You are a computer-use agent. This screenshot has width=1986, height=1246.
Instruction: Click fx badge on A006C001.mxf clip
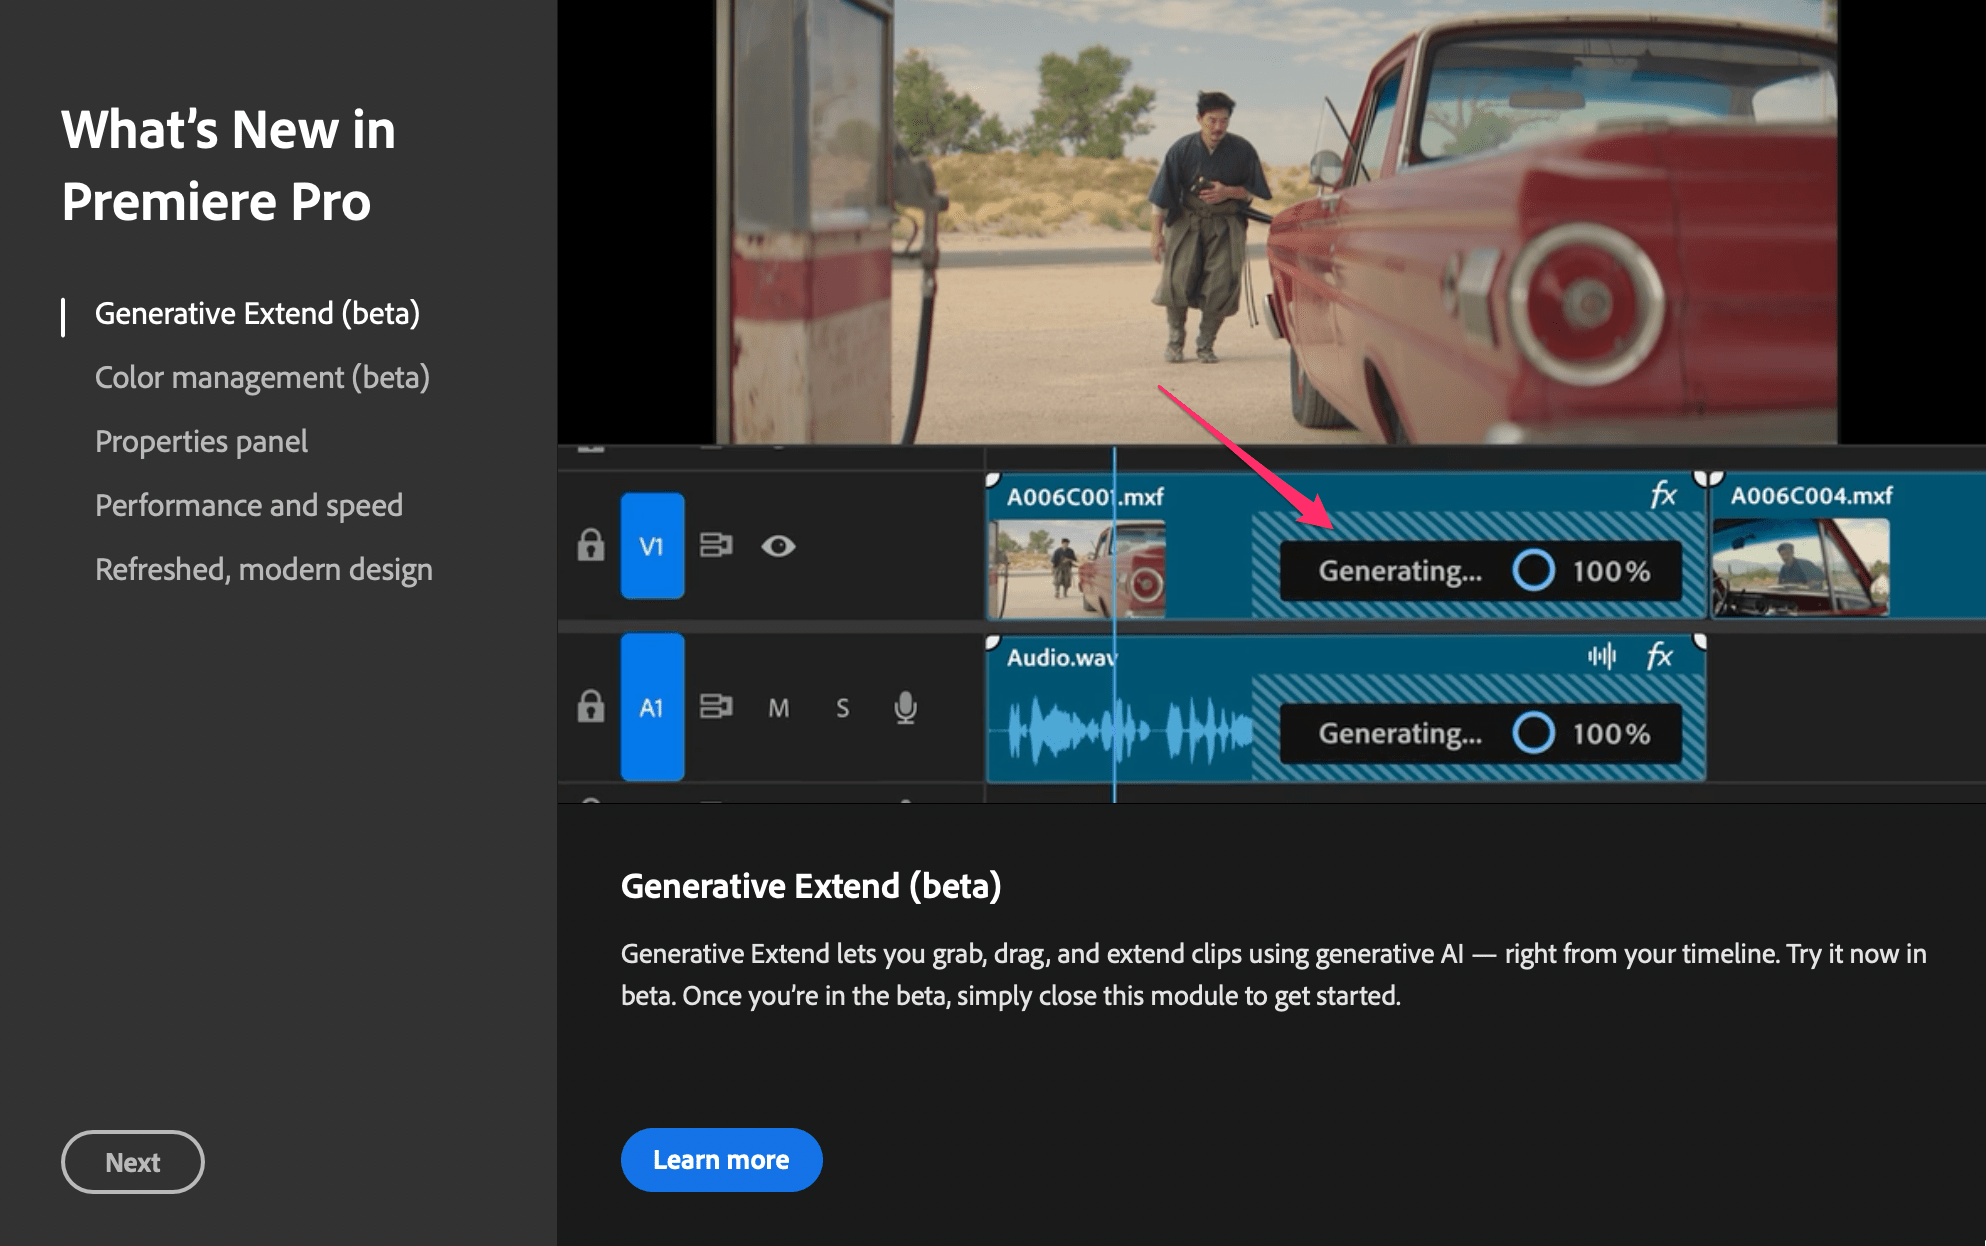[1663, 494]
